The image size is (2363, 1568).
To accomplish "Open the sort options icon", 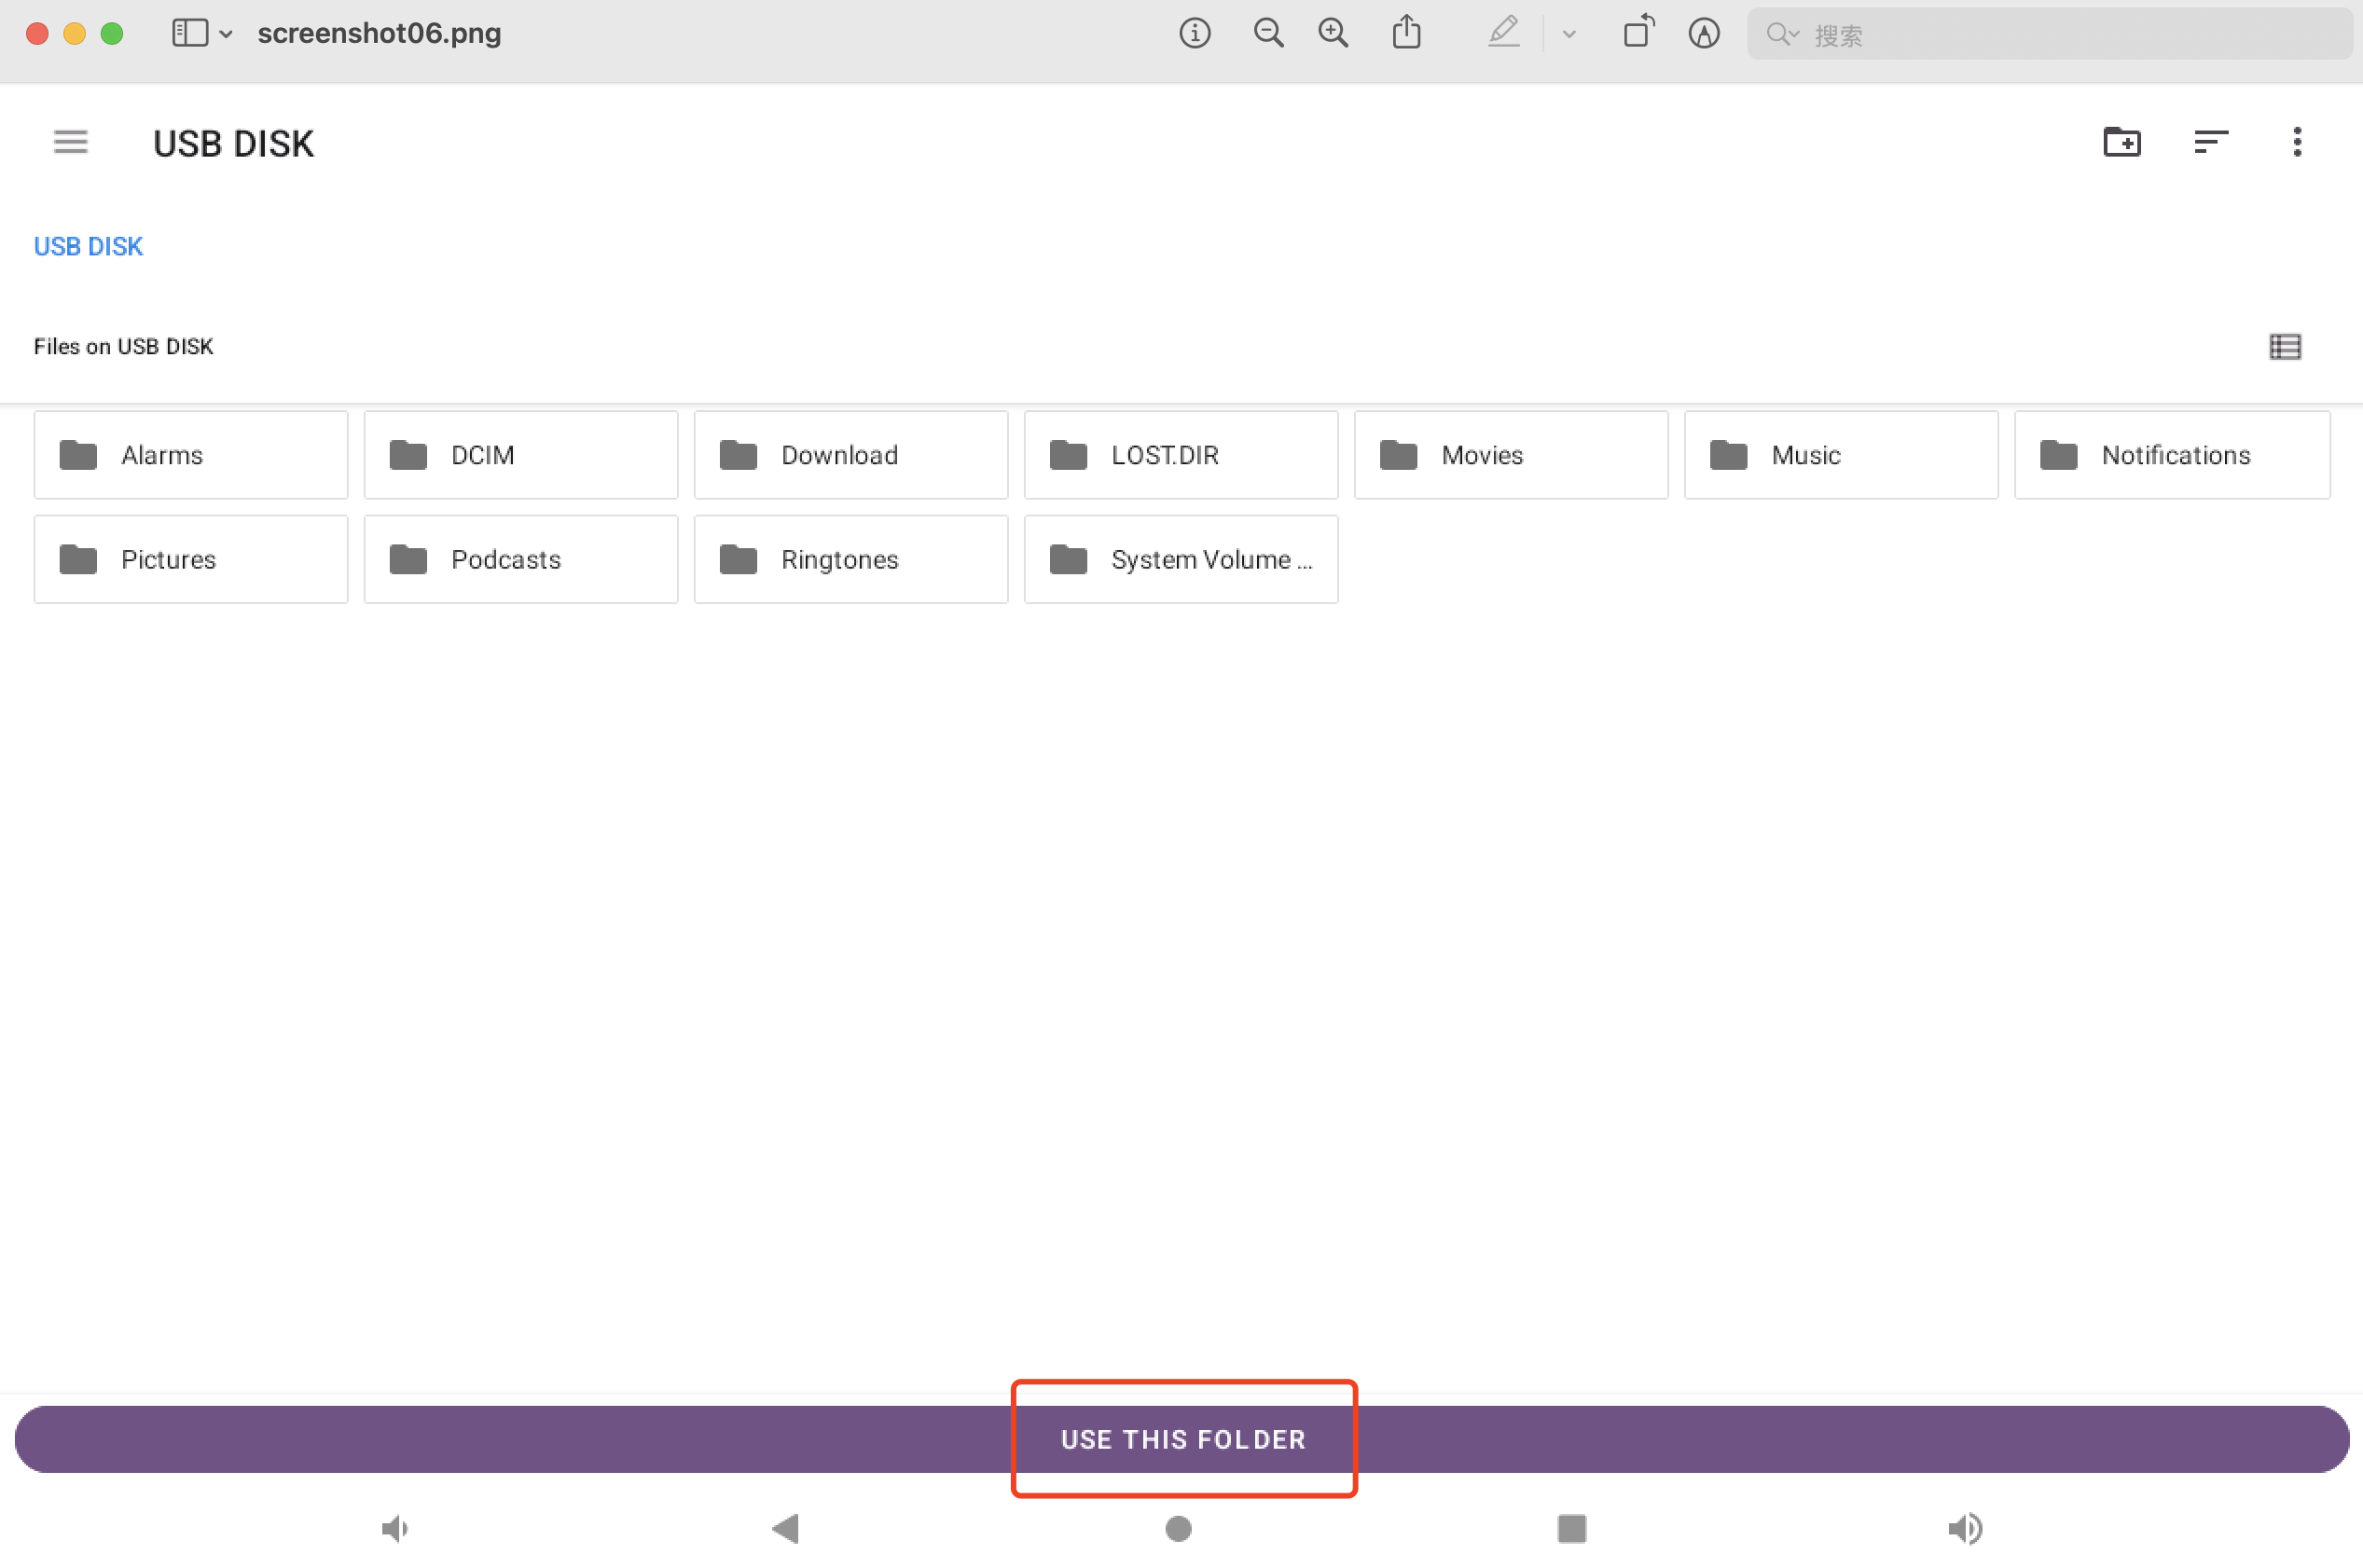I will click(2210, 142).
